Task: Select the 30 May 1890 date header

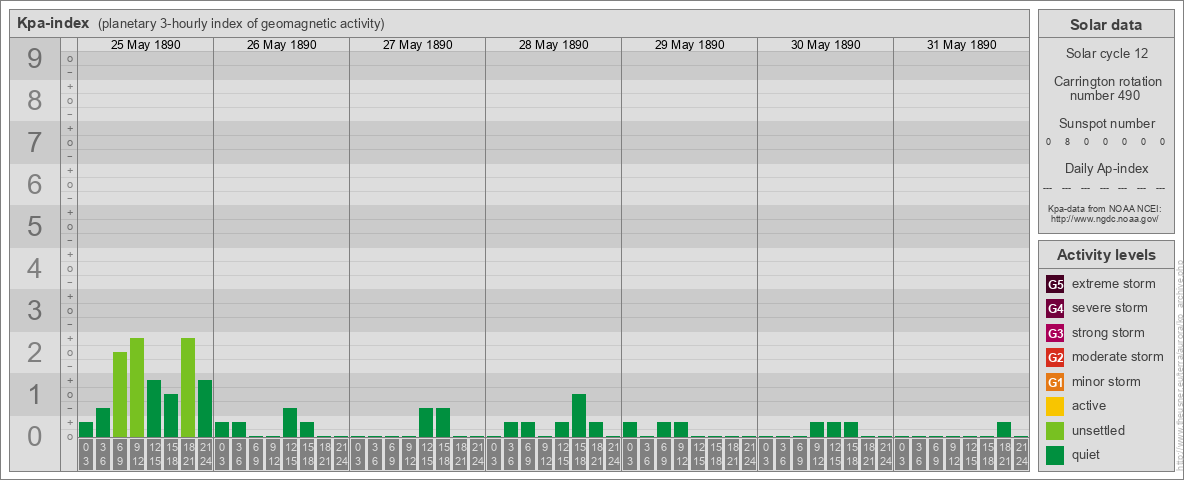Action: point(825,45)
